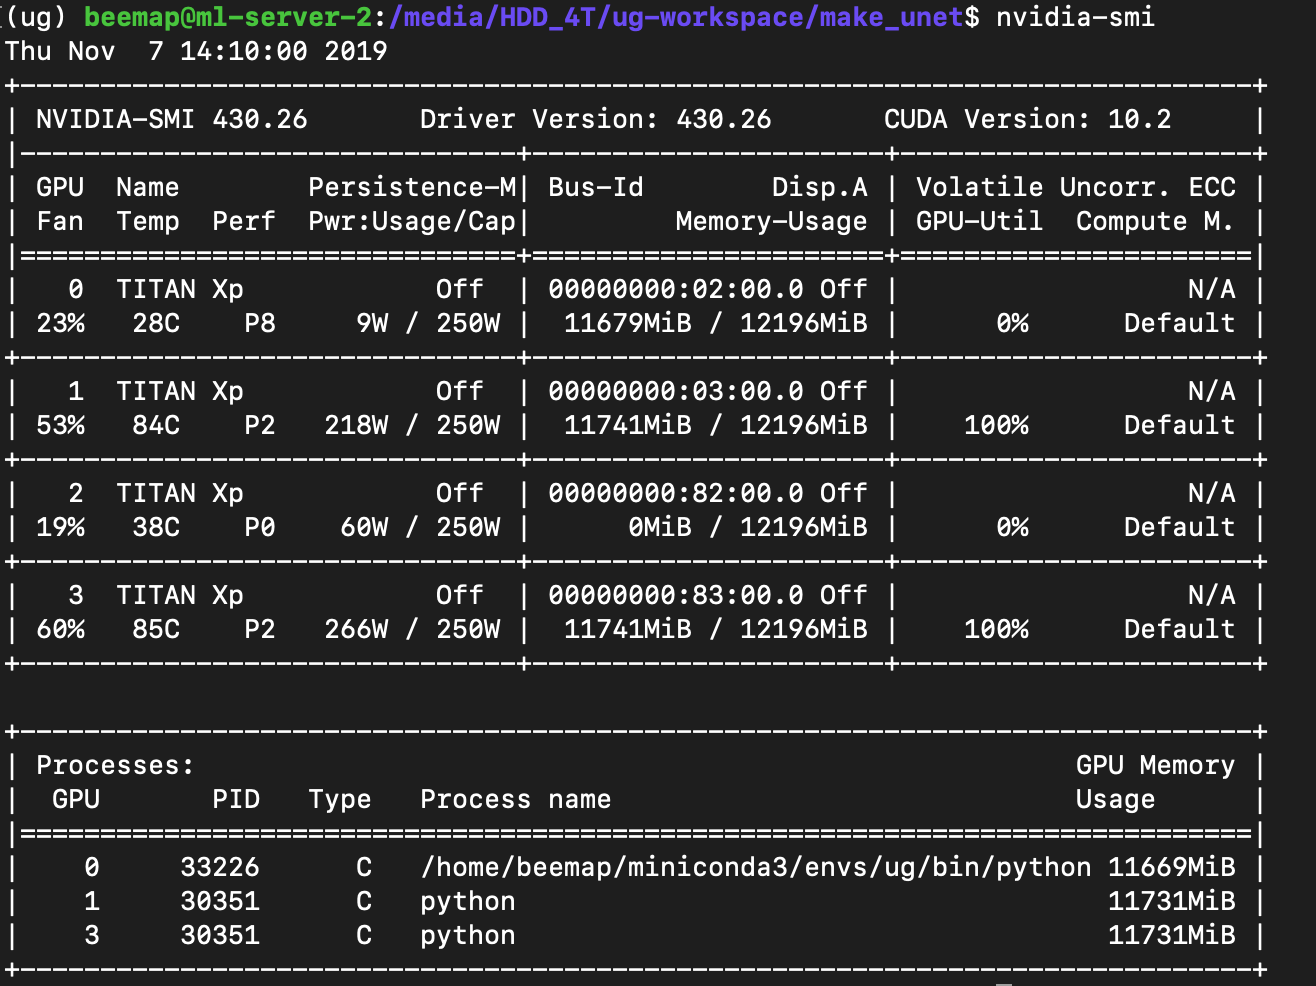Click the GPU Memory column header

1156,765
